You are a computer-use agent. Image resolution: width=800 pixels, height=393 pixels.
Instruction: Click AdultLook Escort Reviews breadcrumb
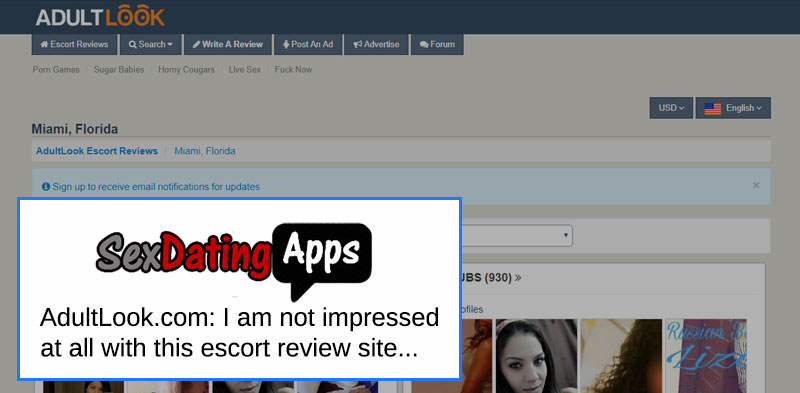[97, 151]
